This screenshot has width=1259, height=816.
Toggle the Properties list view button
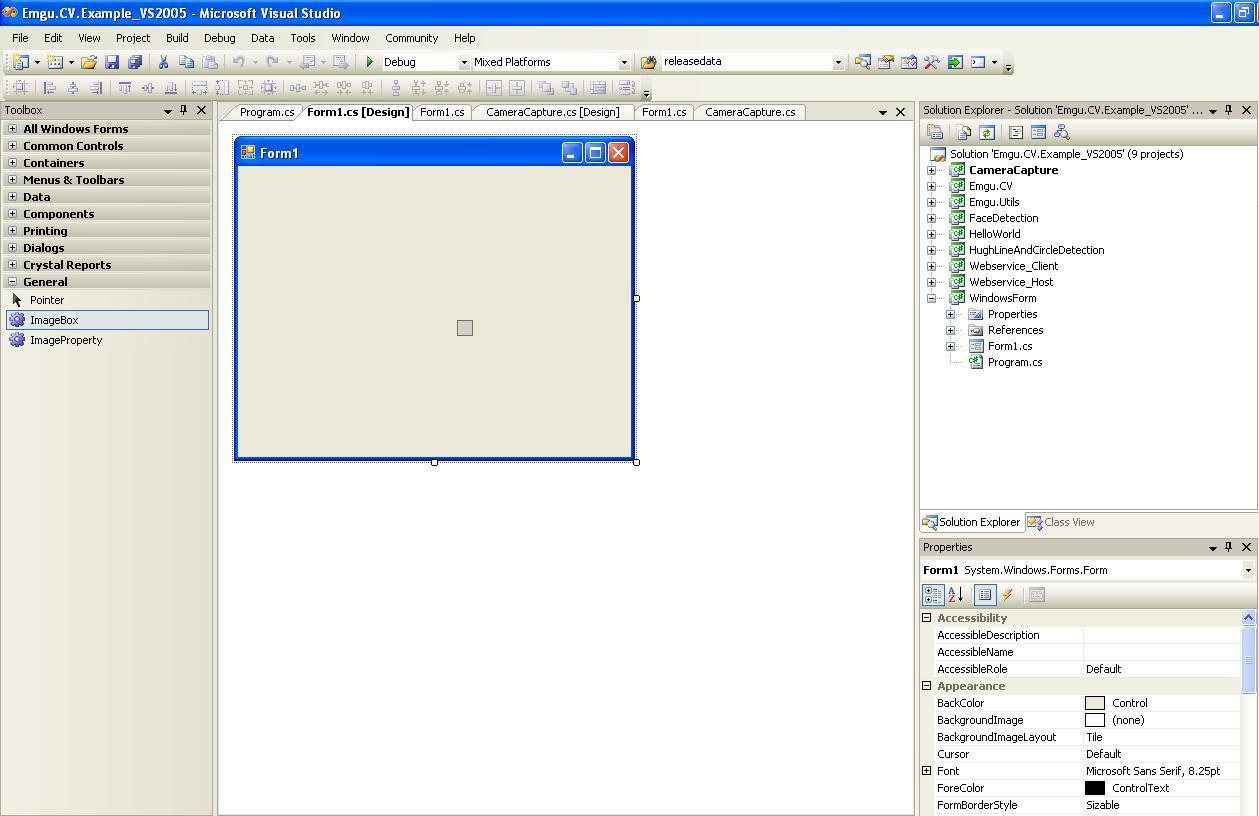coord(985,595)
